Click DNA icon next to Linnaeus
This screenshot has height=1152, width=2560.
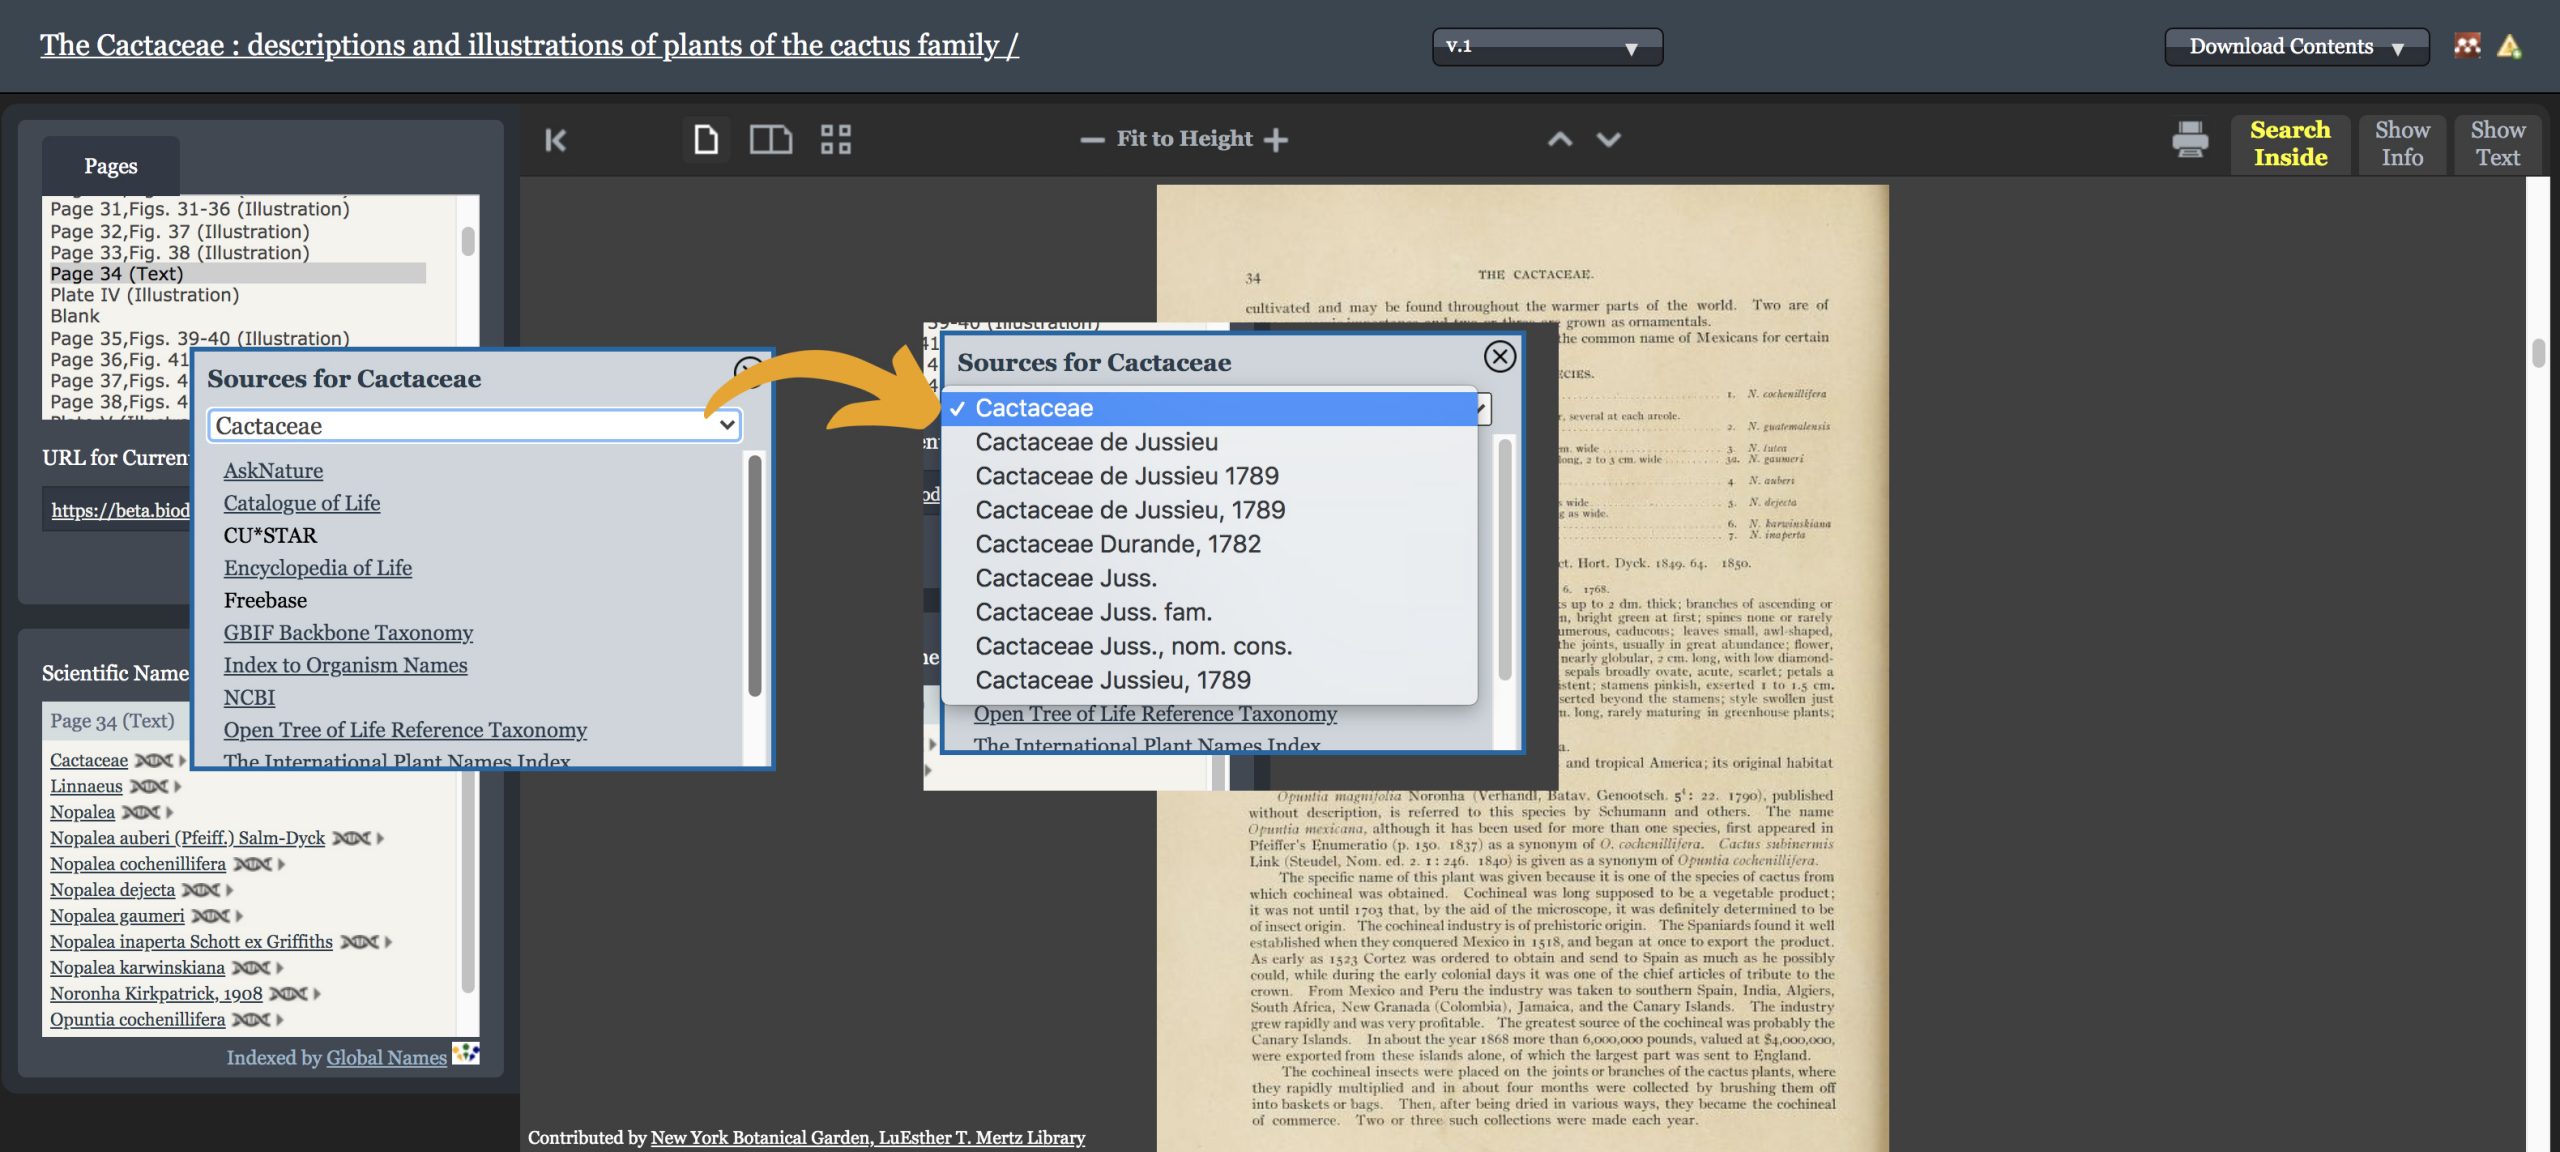149,787
